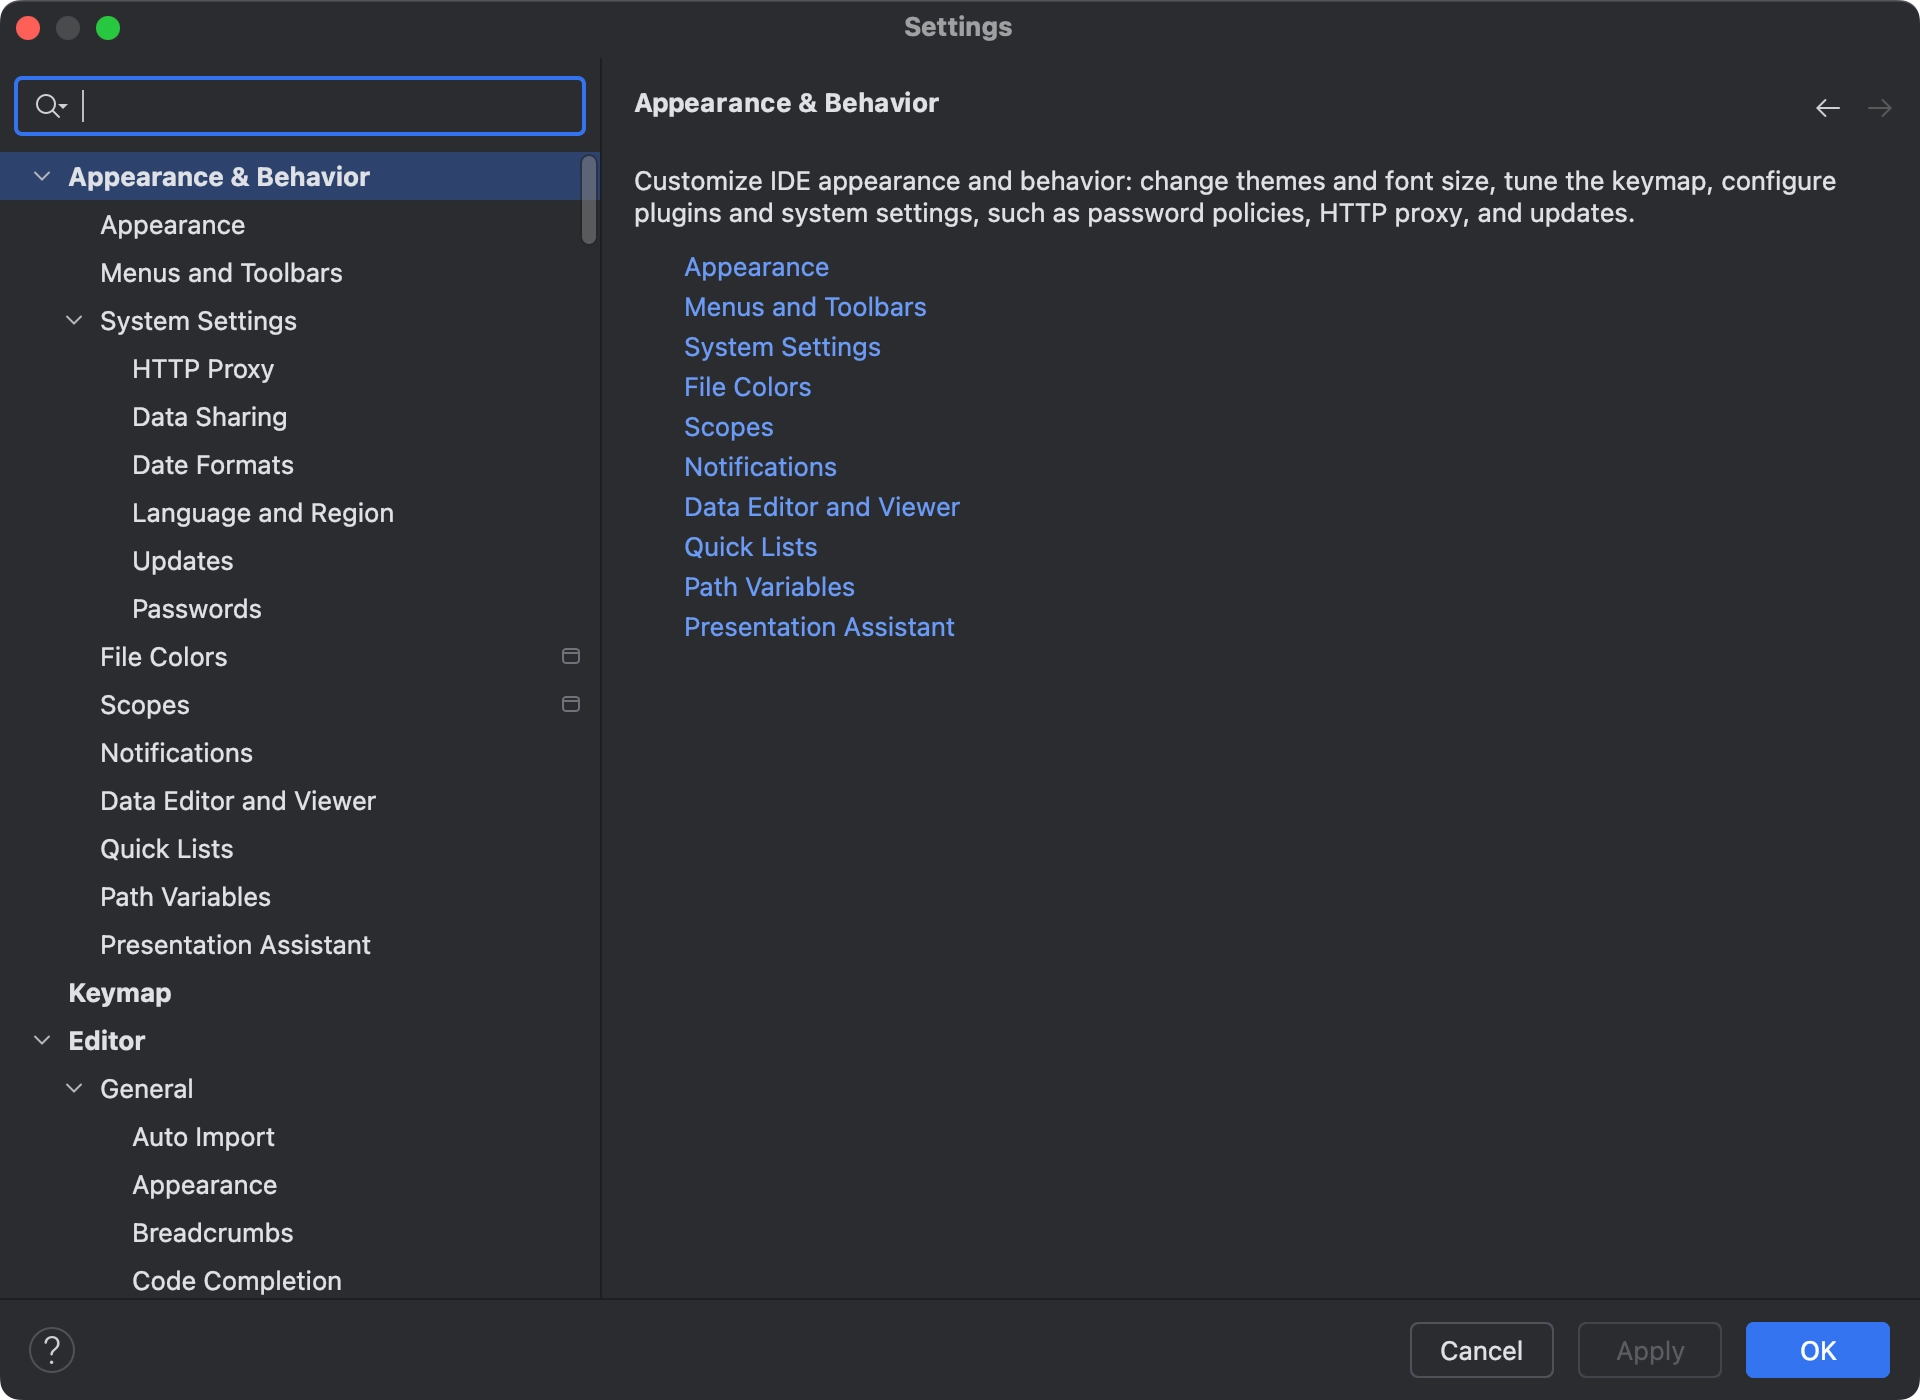The image size is (1920, 1400).
Task: Open Passwords settings in the tree
Action: click(x=197, y=609)
